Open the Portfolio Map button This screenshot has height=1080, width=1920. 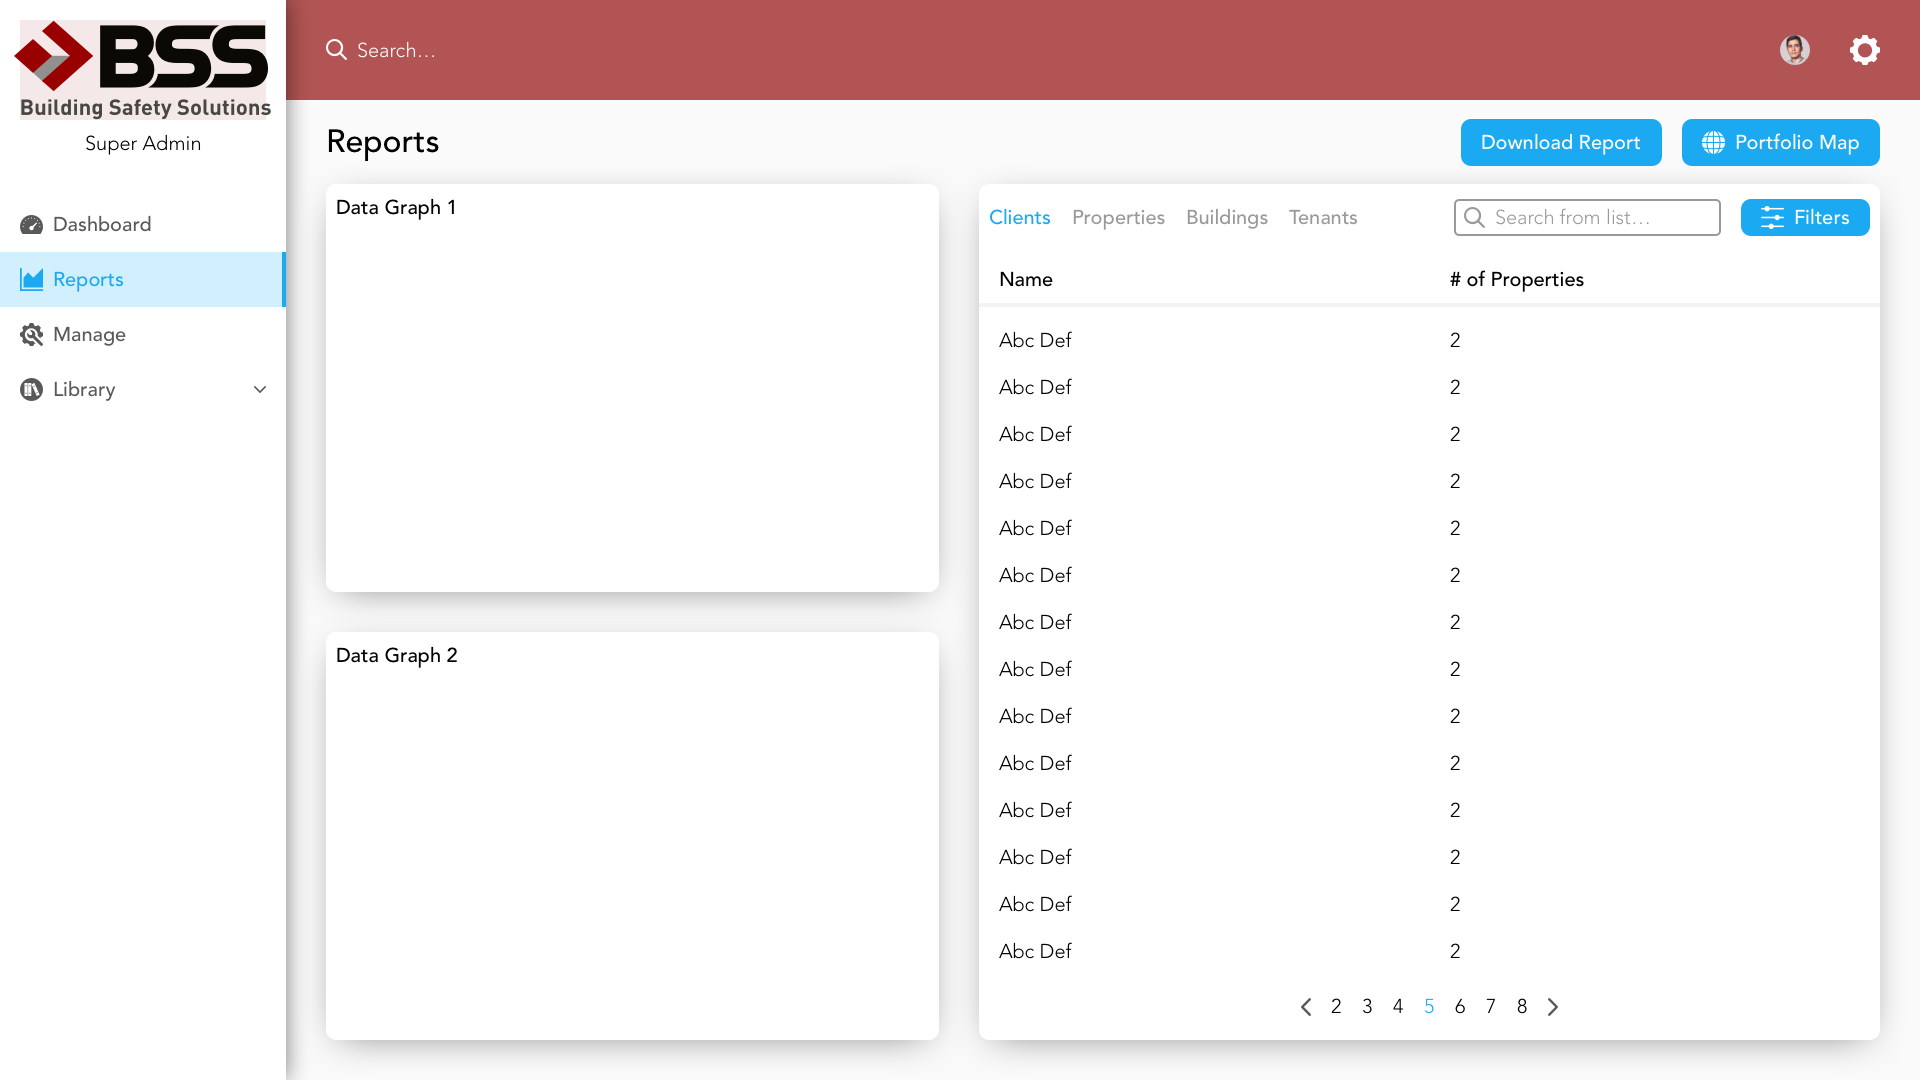click(x=1780, y=143)
